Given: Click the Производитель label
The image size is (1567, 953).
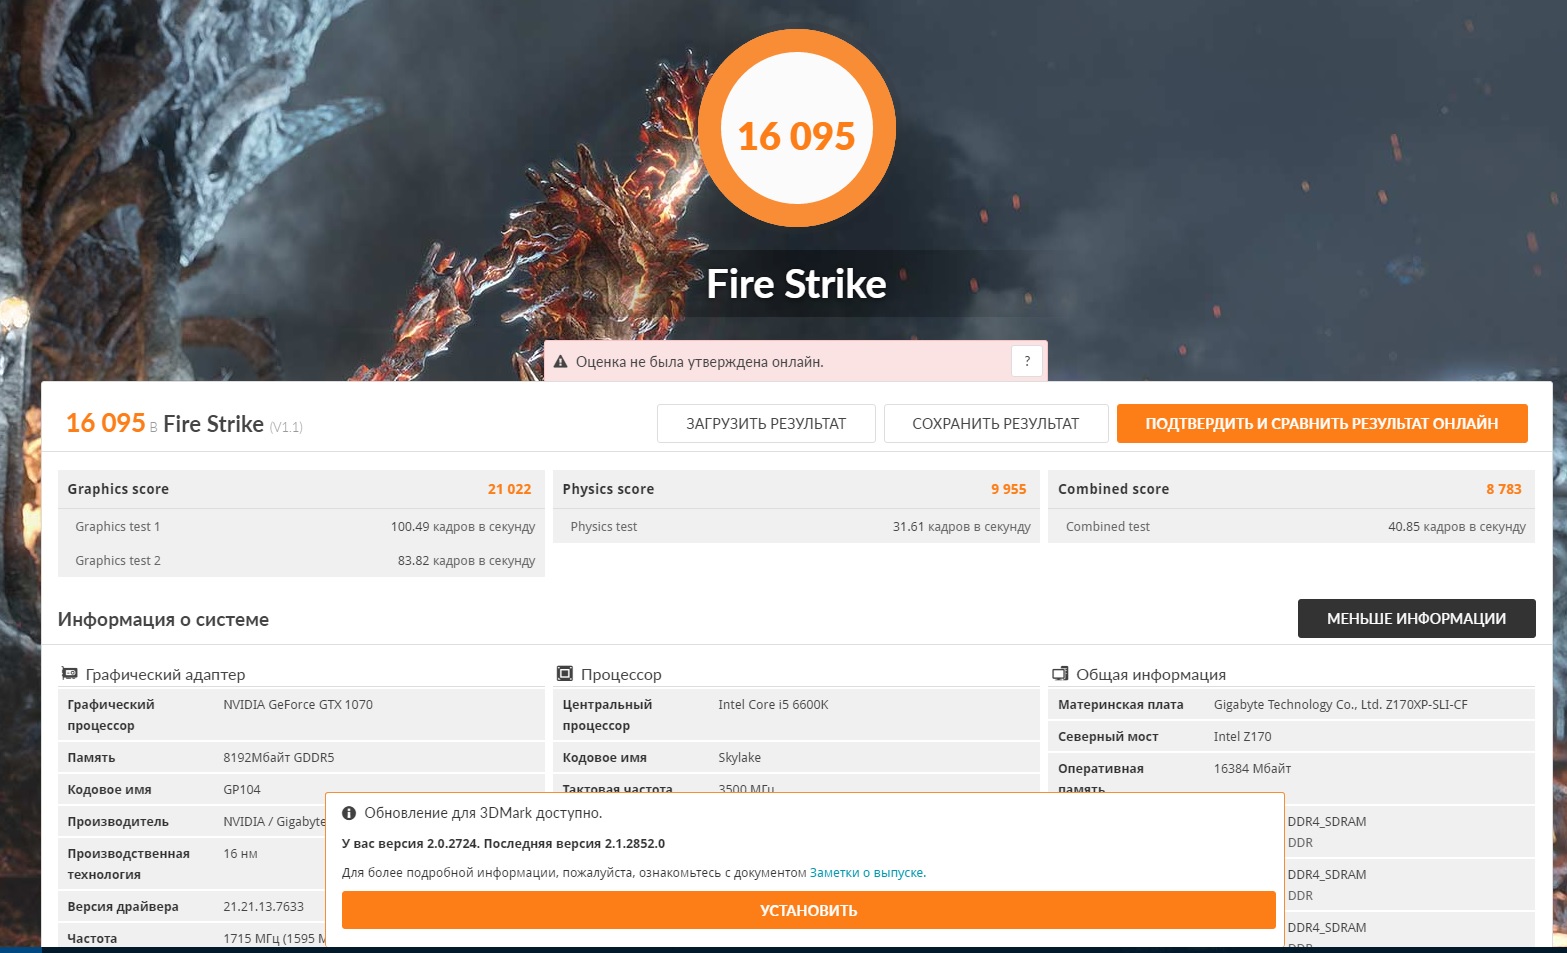Looking at the screenshot, I should [118, 821].
